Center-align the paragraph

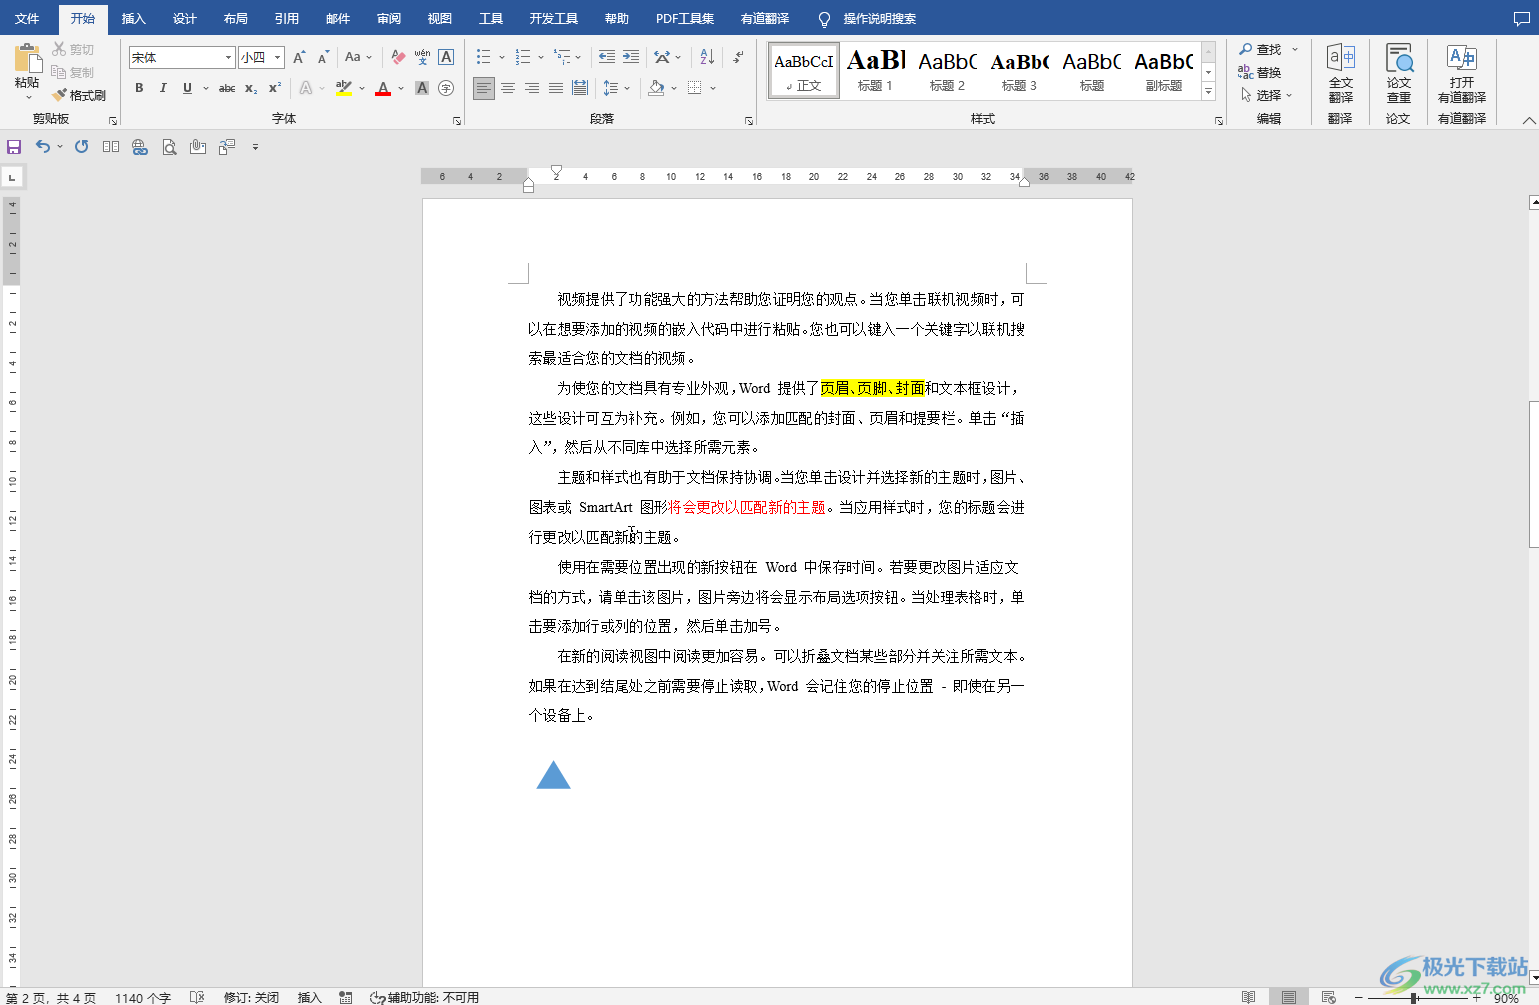(x=508, y=88)
